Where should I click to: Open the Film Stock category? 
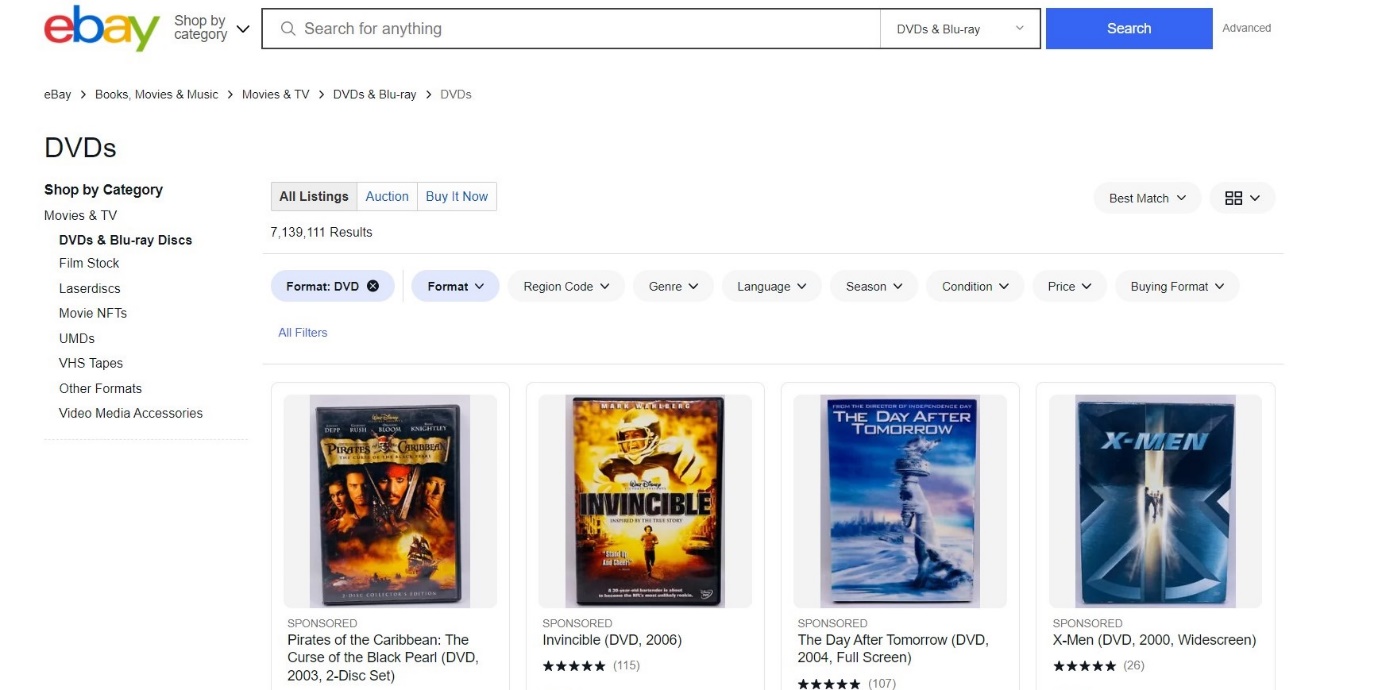coord(89,263)
